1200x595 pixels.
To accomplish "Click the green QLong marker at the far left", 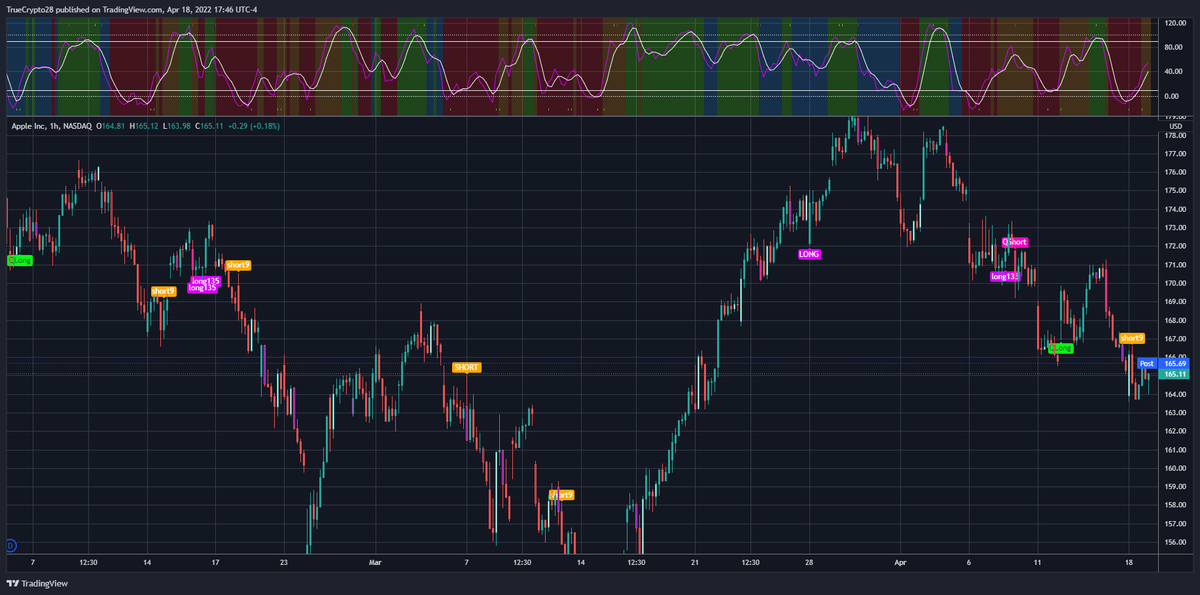I will 18,260.
